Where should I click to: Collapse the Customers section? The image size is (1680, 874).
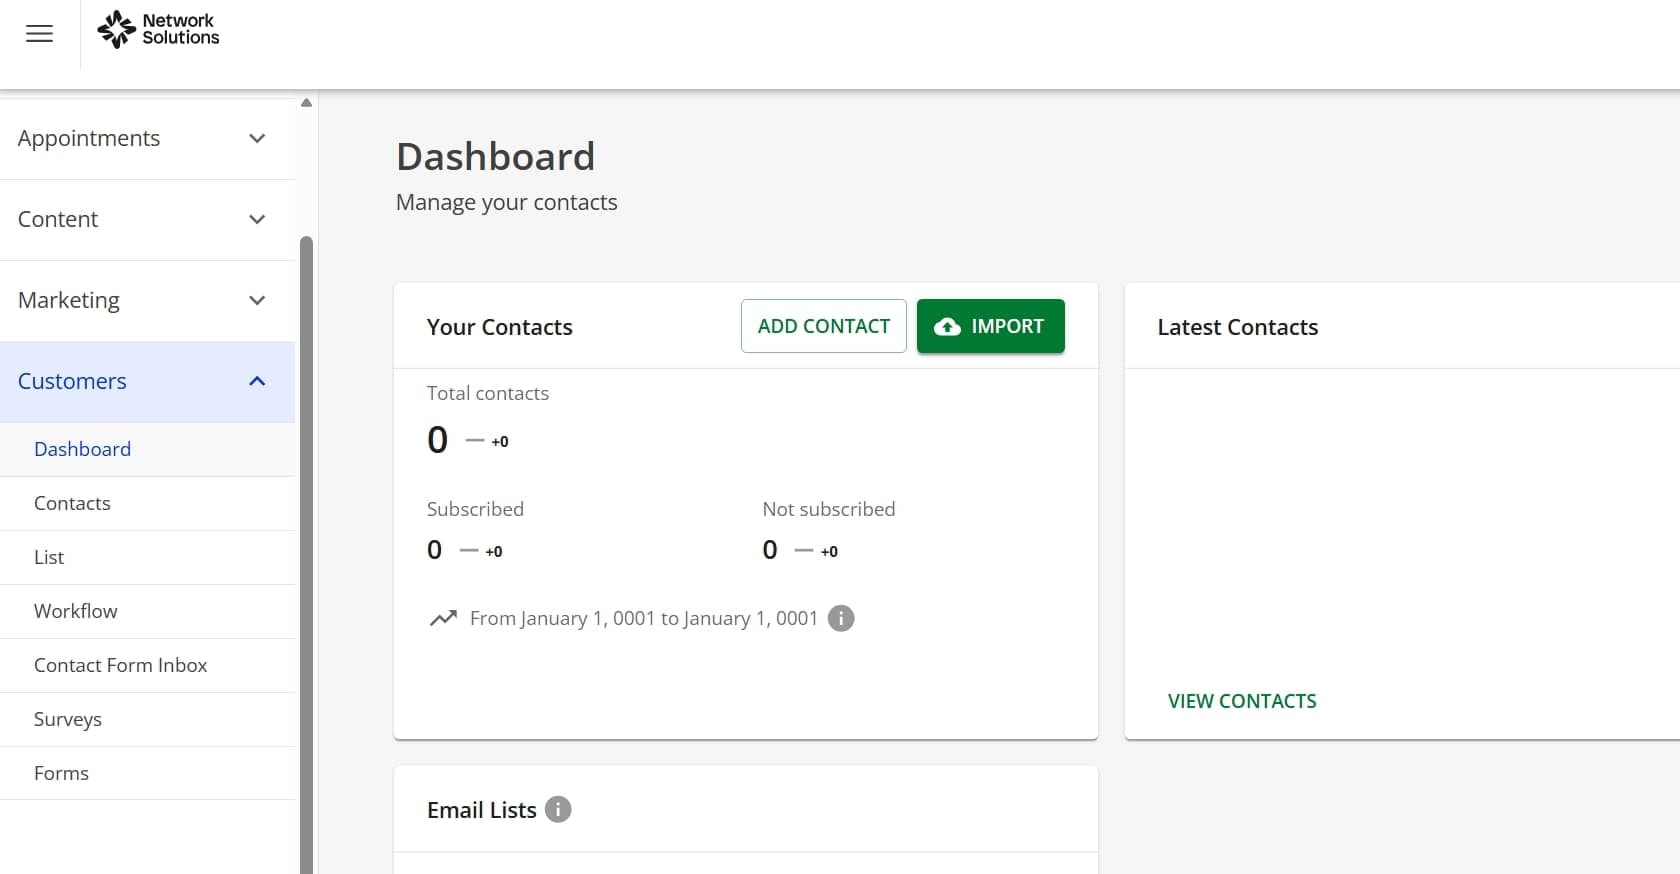[148, 382]
